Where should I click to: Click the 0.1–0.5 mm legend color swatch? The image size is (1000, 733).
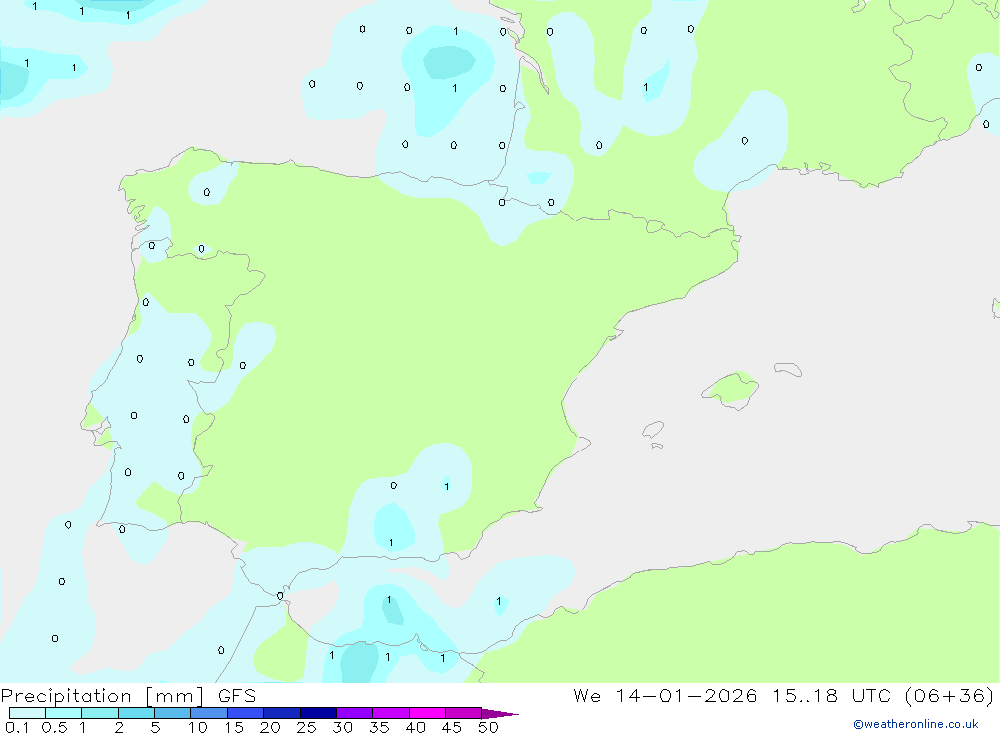click(x=27, y=713)
